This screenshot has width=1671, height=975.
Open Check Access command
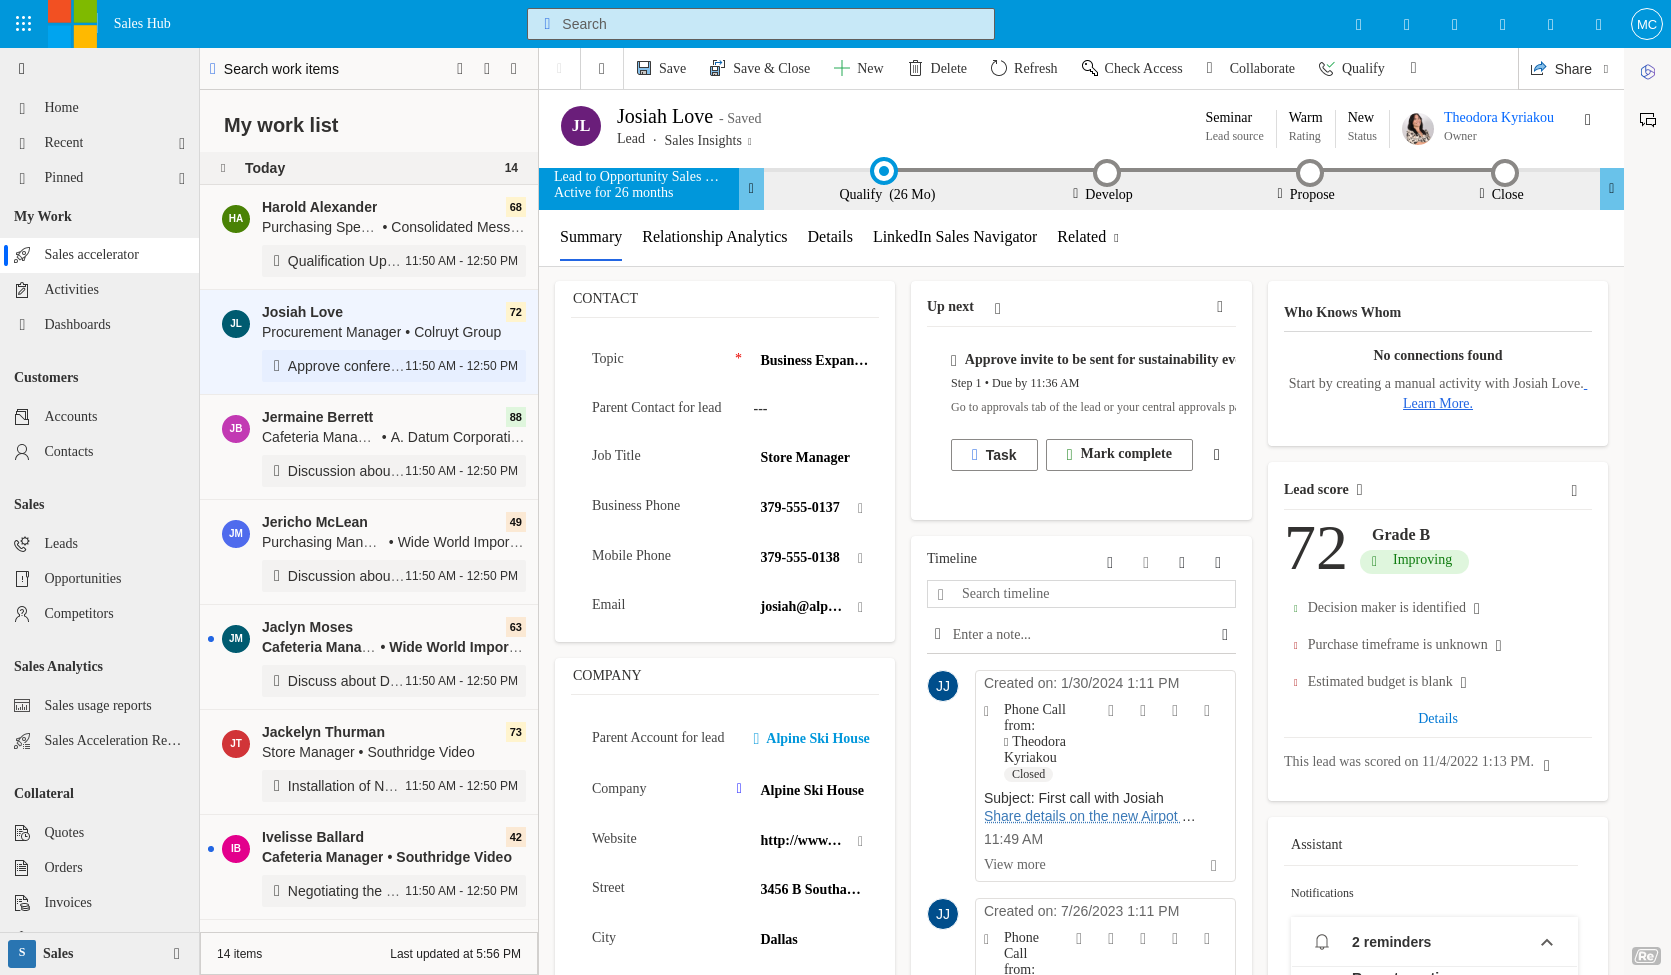click(x=1132, y=68)
